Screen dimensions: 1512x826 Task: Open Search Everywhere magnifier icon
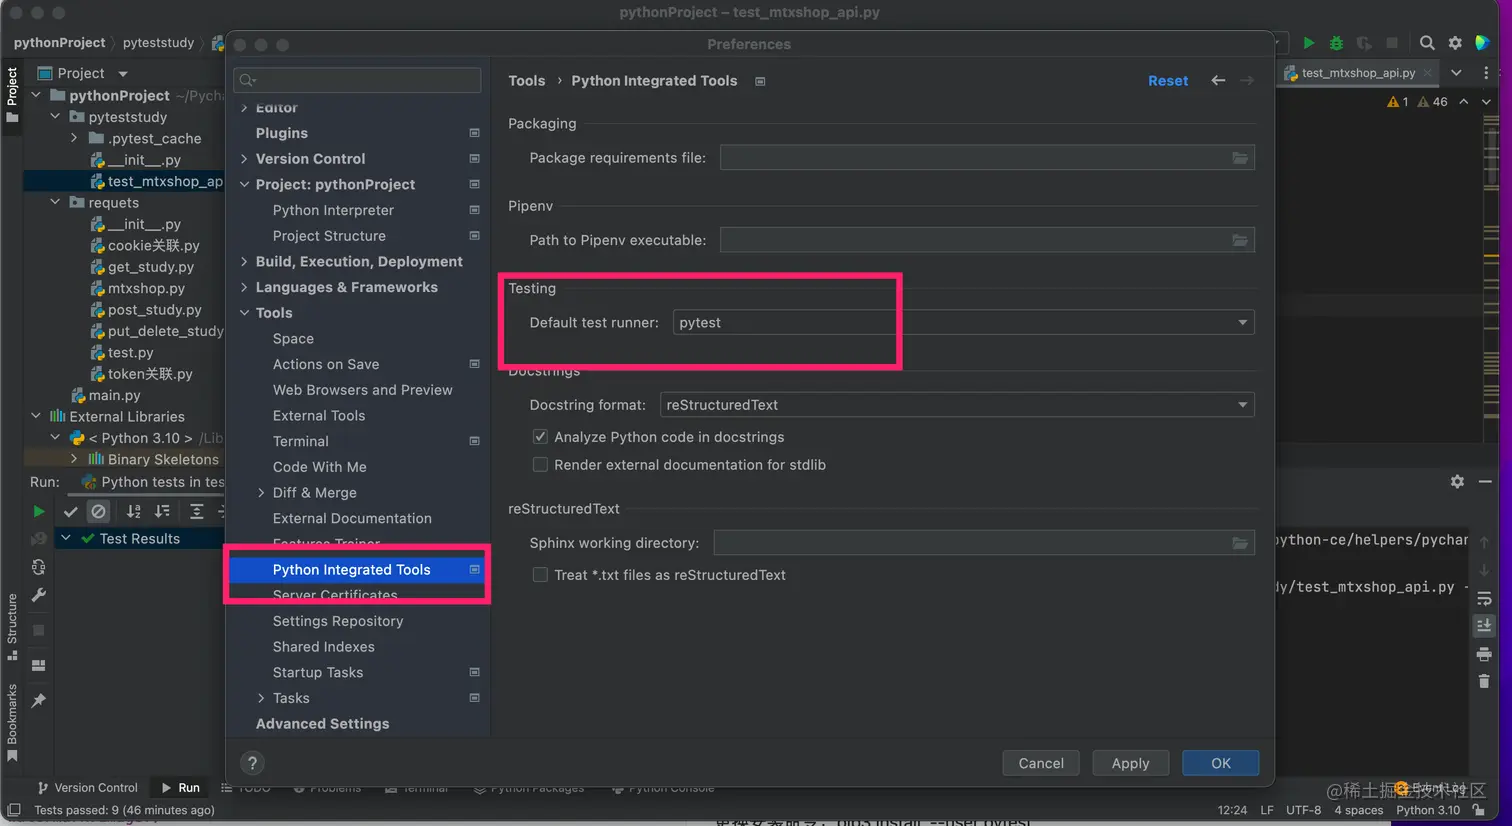coord(1427,43)
